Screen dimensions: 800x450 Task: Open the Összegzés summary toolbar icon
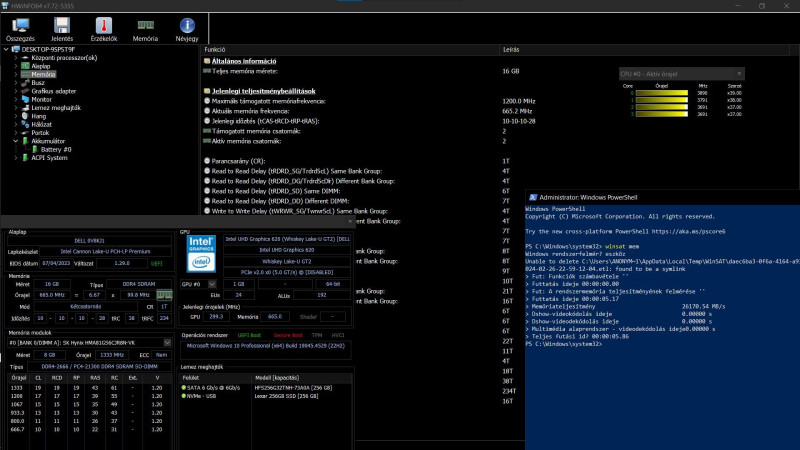click(x=20, y=26)
